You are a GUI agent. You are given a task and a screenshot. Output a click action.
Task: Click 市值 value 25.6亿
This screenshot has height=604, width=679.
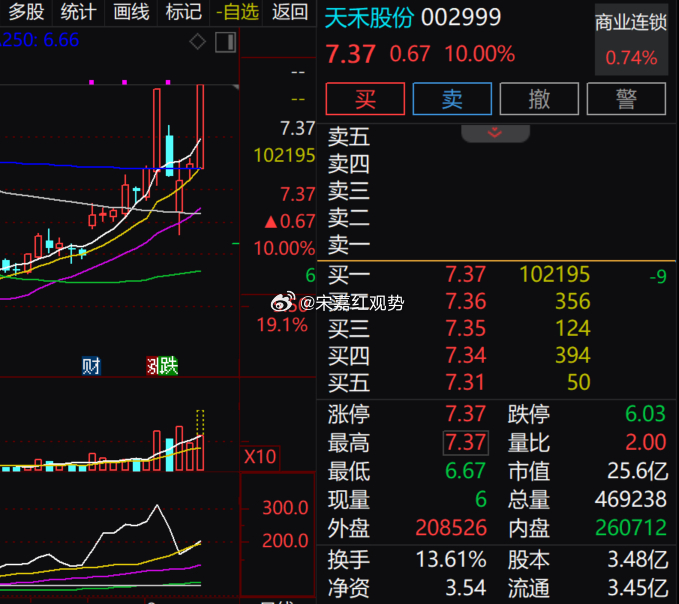pos(637,471)
